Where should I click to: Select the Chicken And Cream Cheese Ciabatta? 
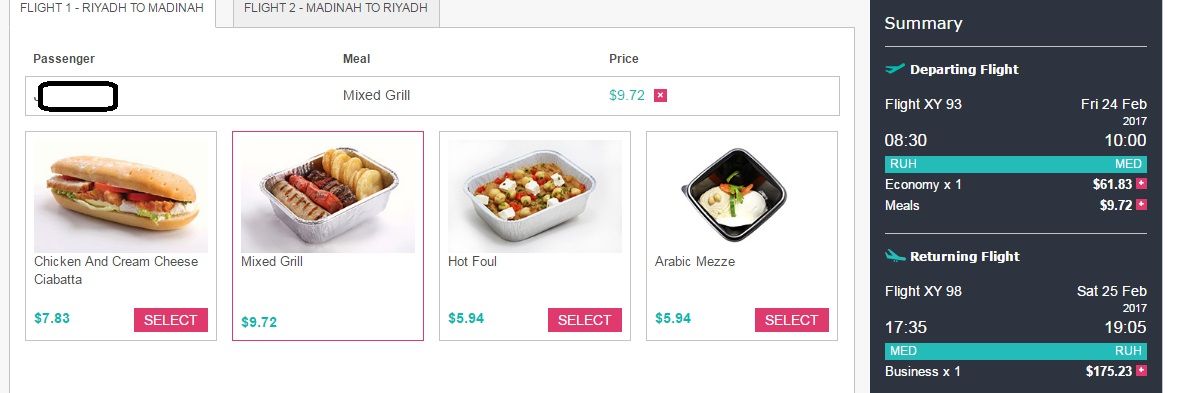tap(170, 320)
